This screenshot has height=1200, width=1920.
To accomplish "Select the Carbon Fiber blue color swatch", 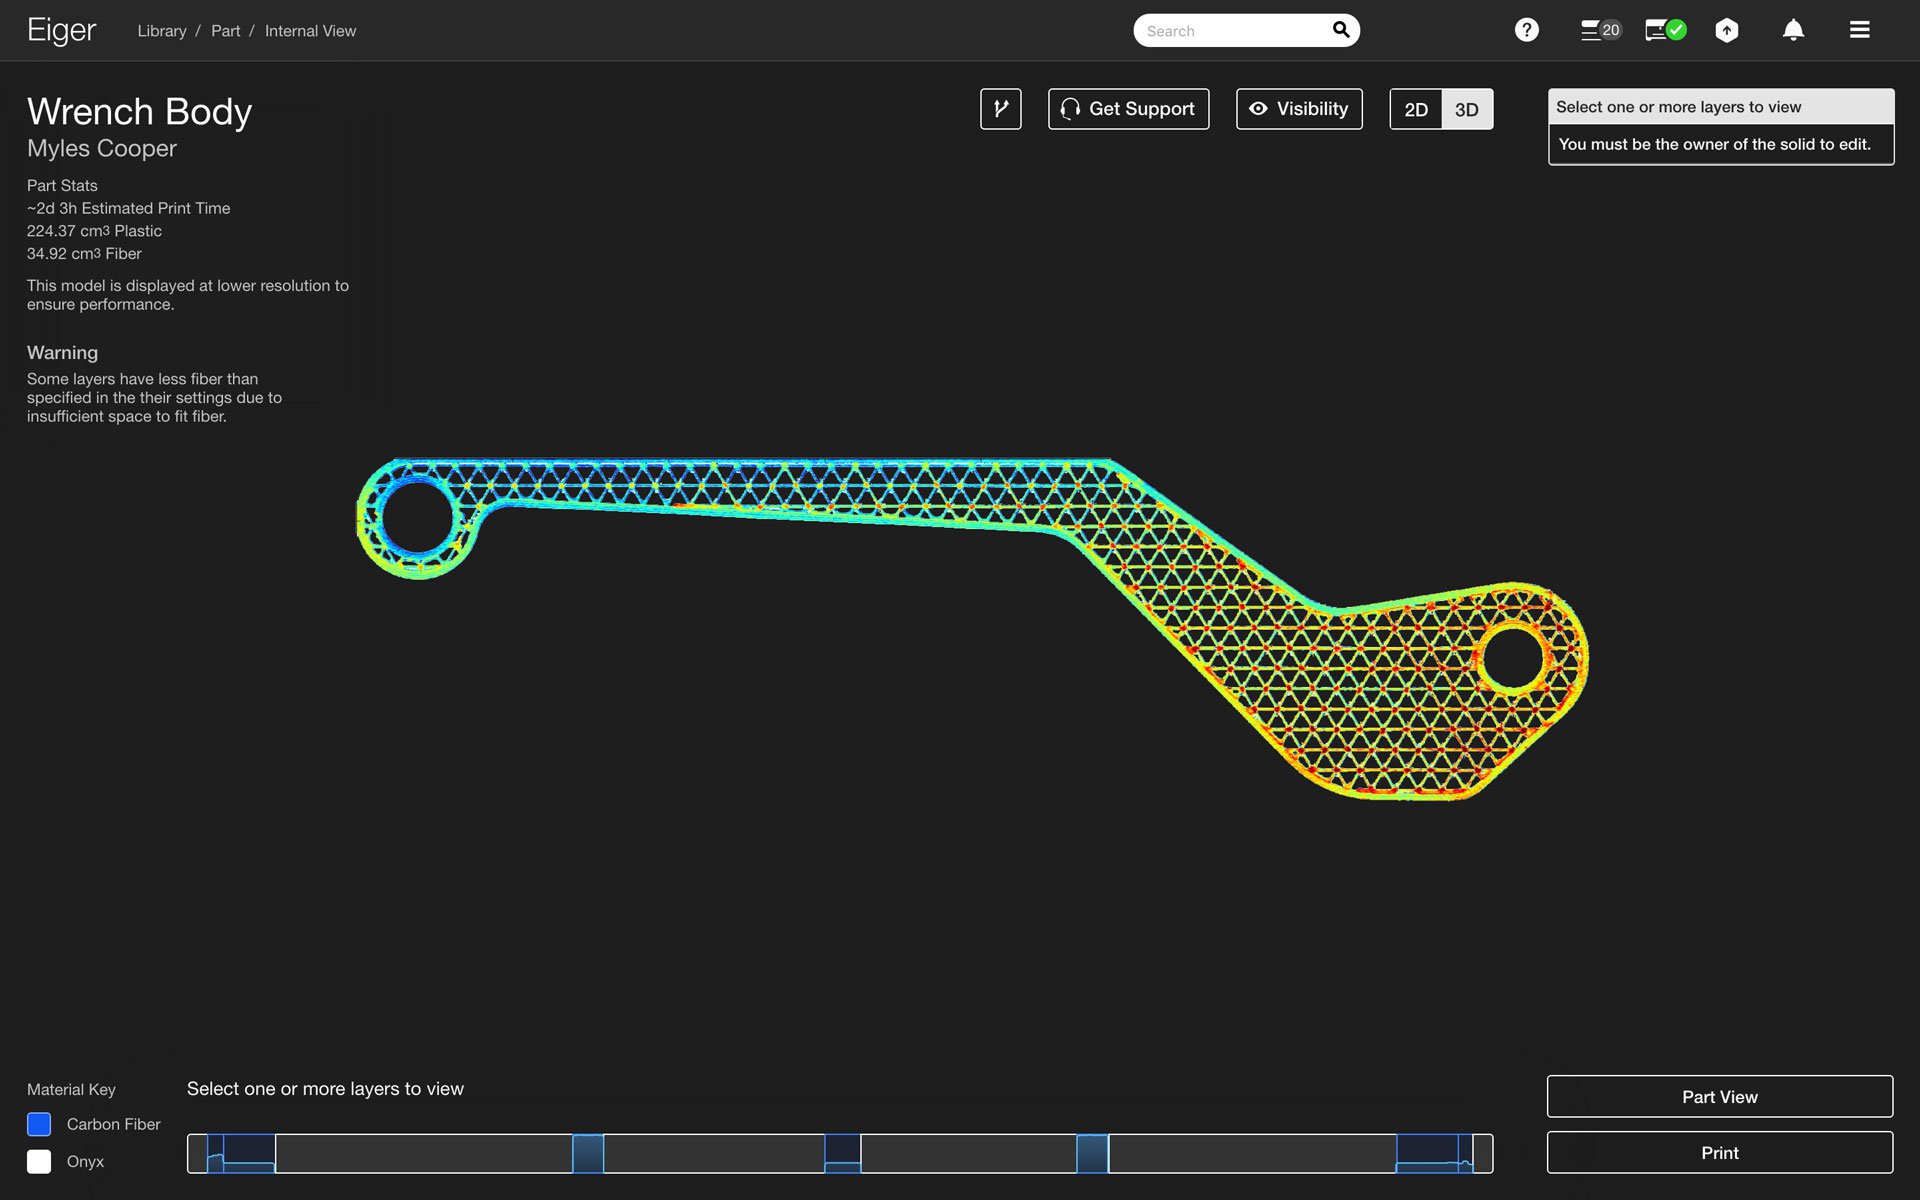I will pos(39,1124).
